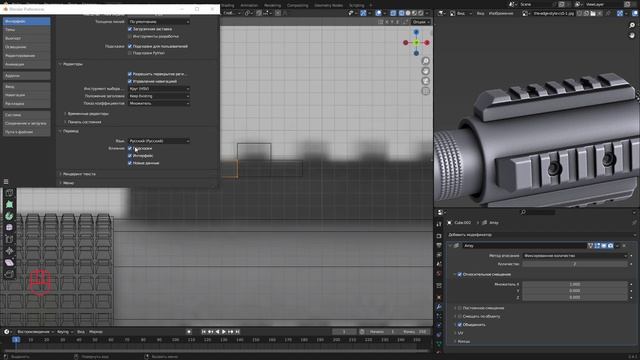Open the Tool properties tab icon

439,224
